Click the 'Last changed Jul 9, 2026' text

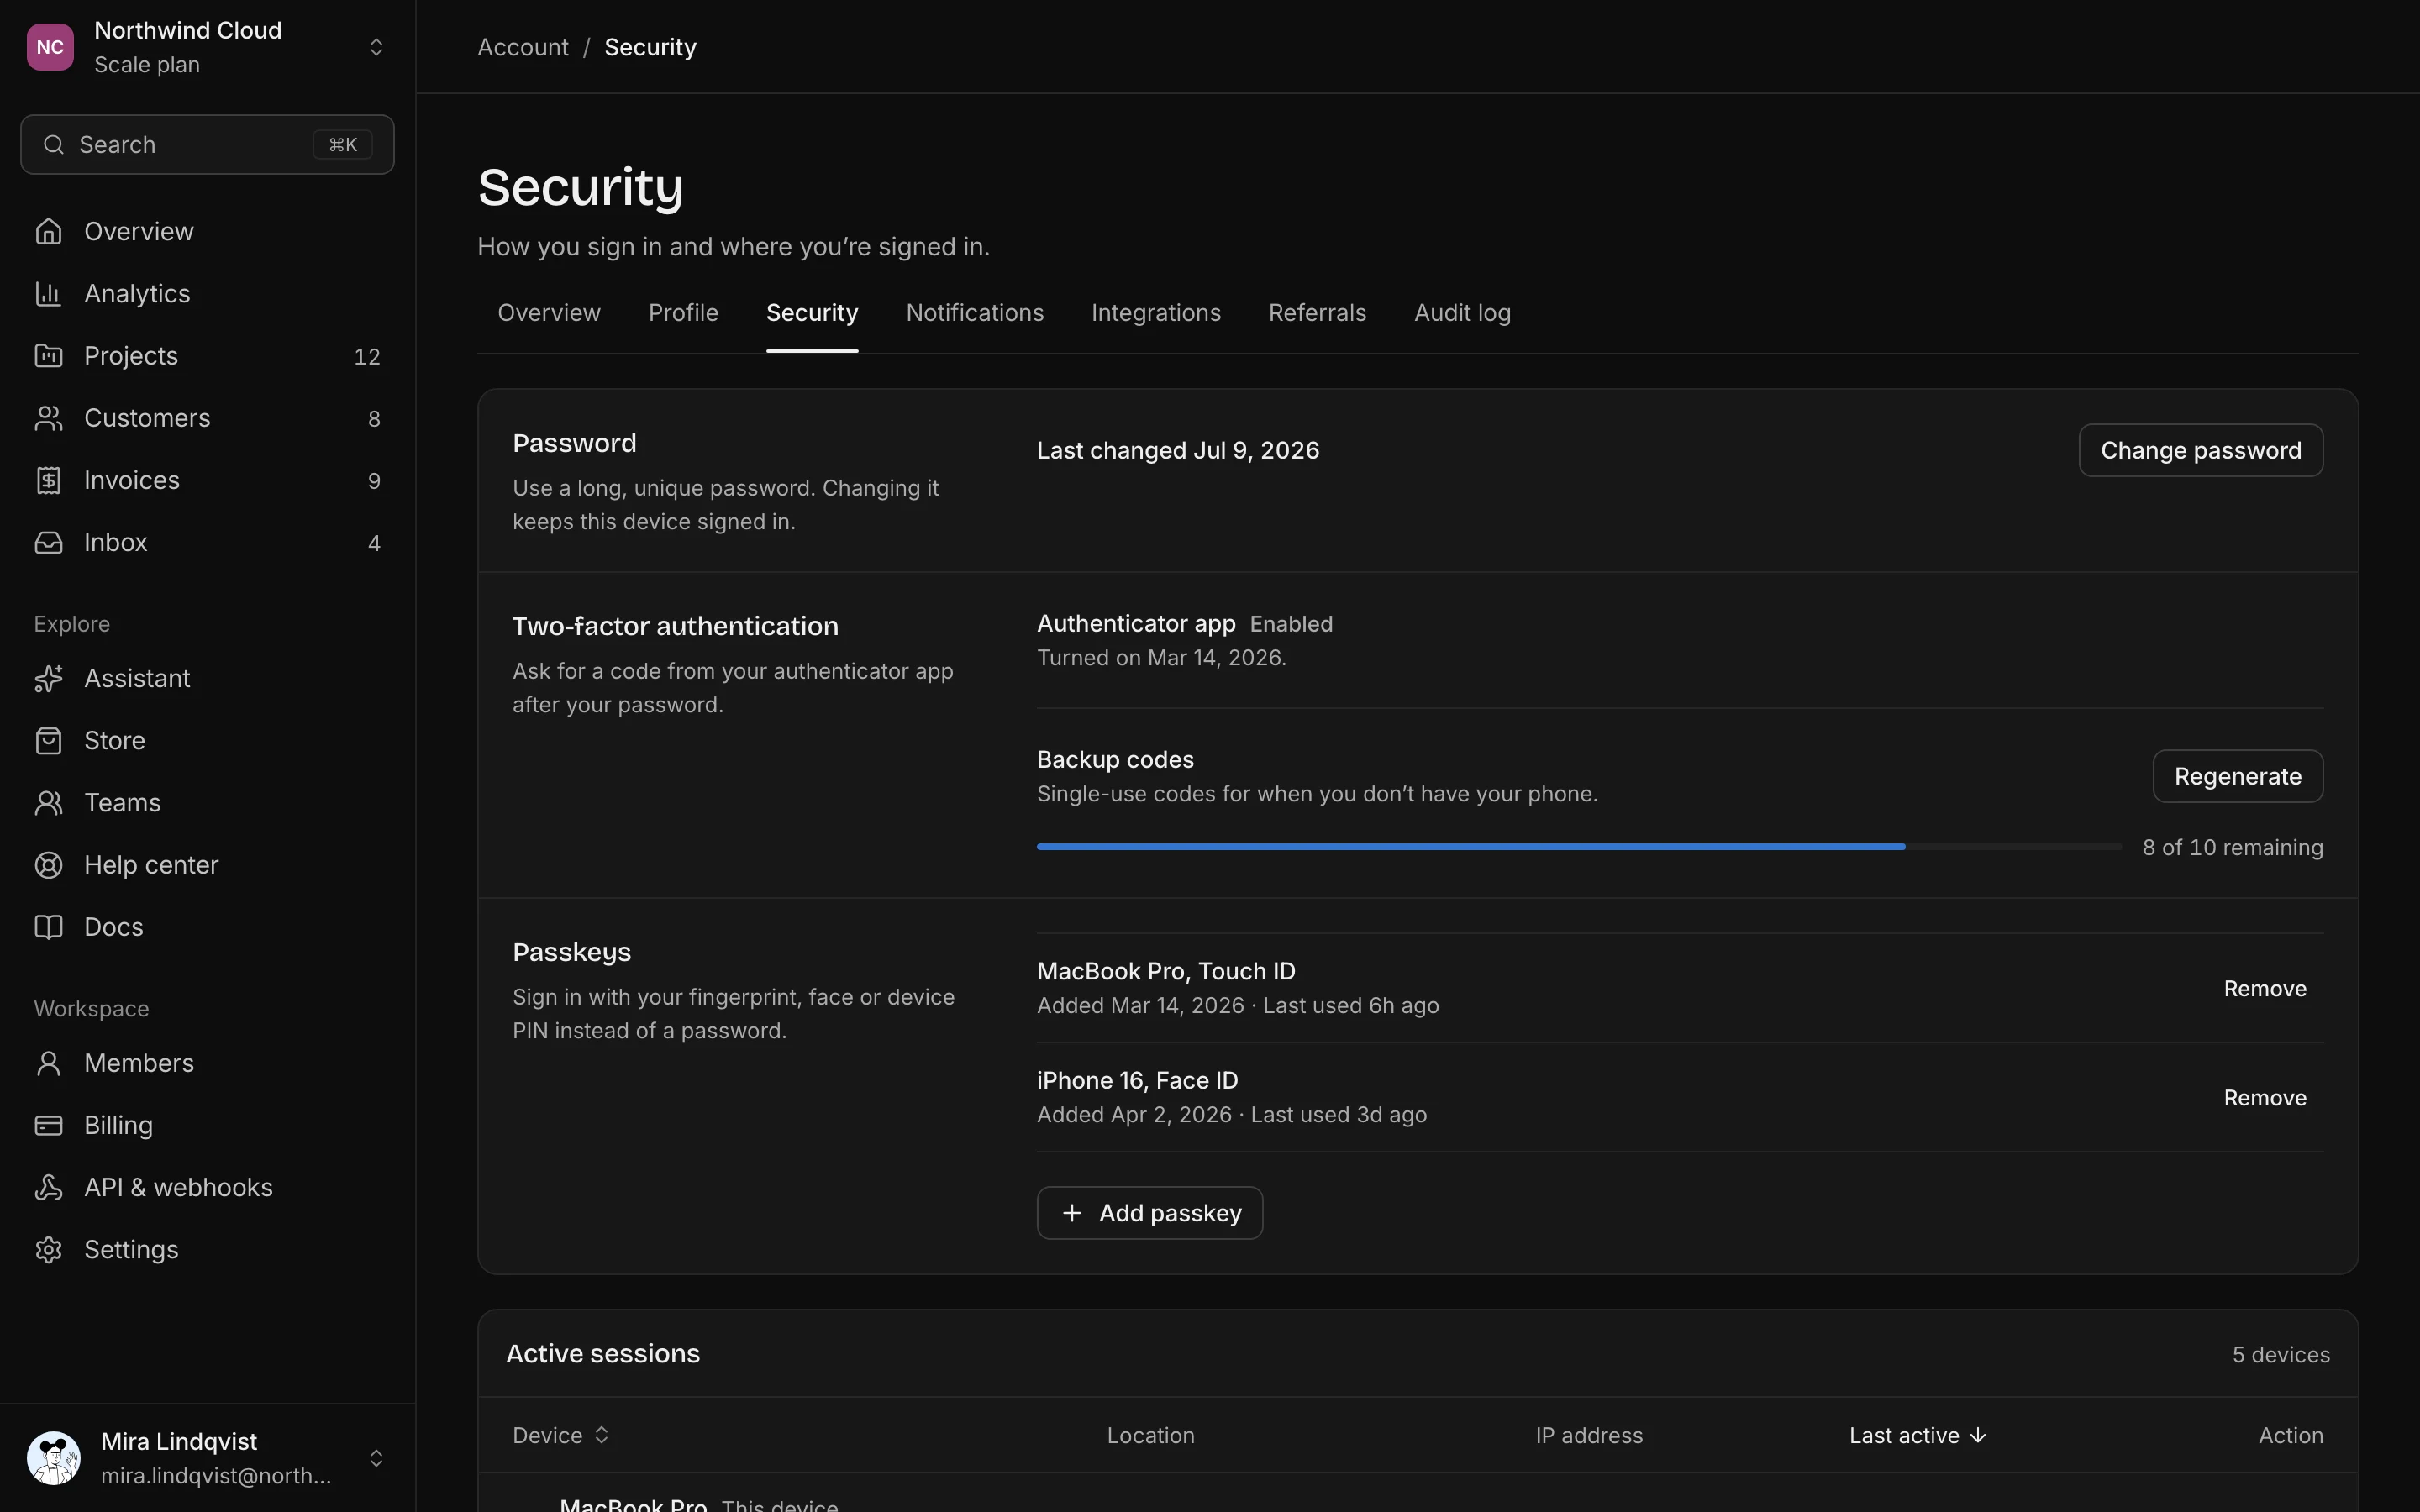click(1177, 450)
